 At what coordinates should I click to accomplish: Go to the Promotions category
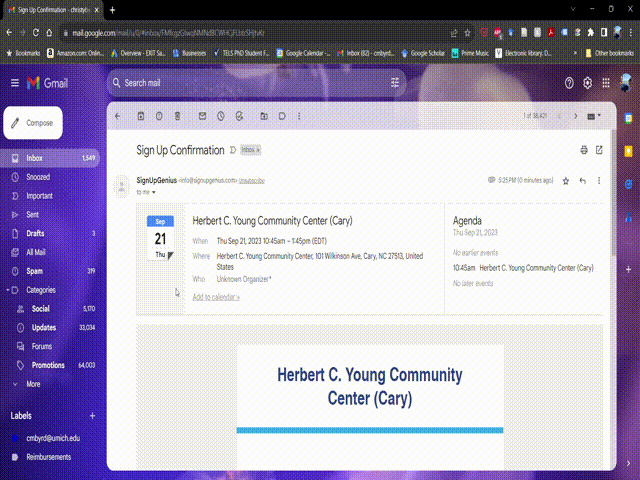tap(48, 365)
